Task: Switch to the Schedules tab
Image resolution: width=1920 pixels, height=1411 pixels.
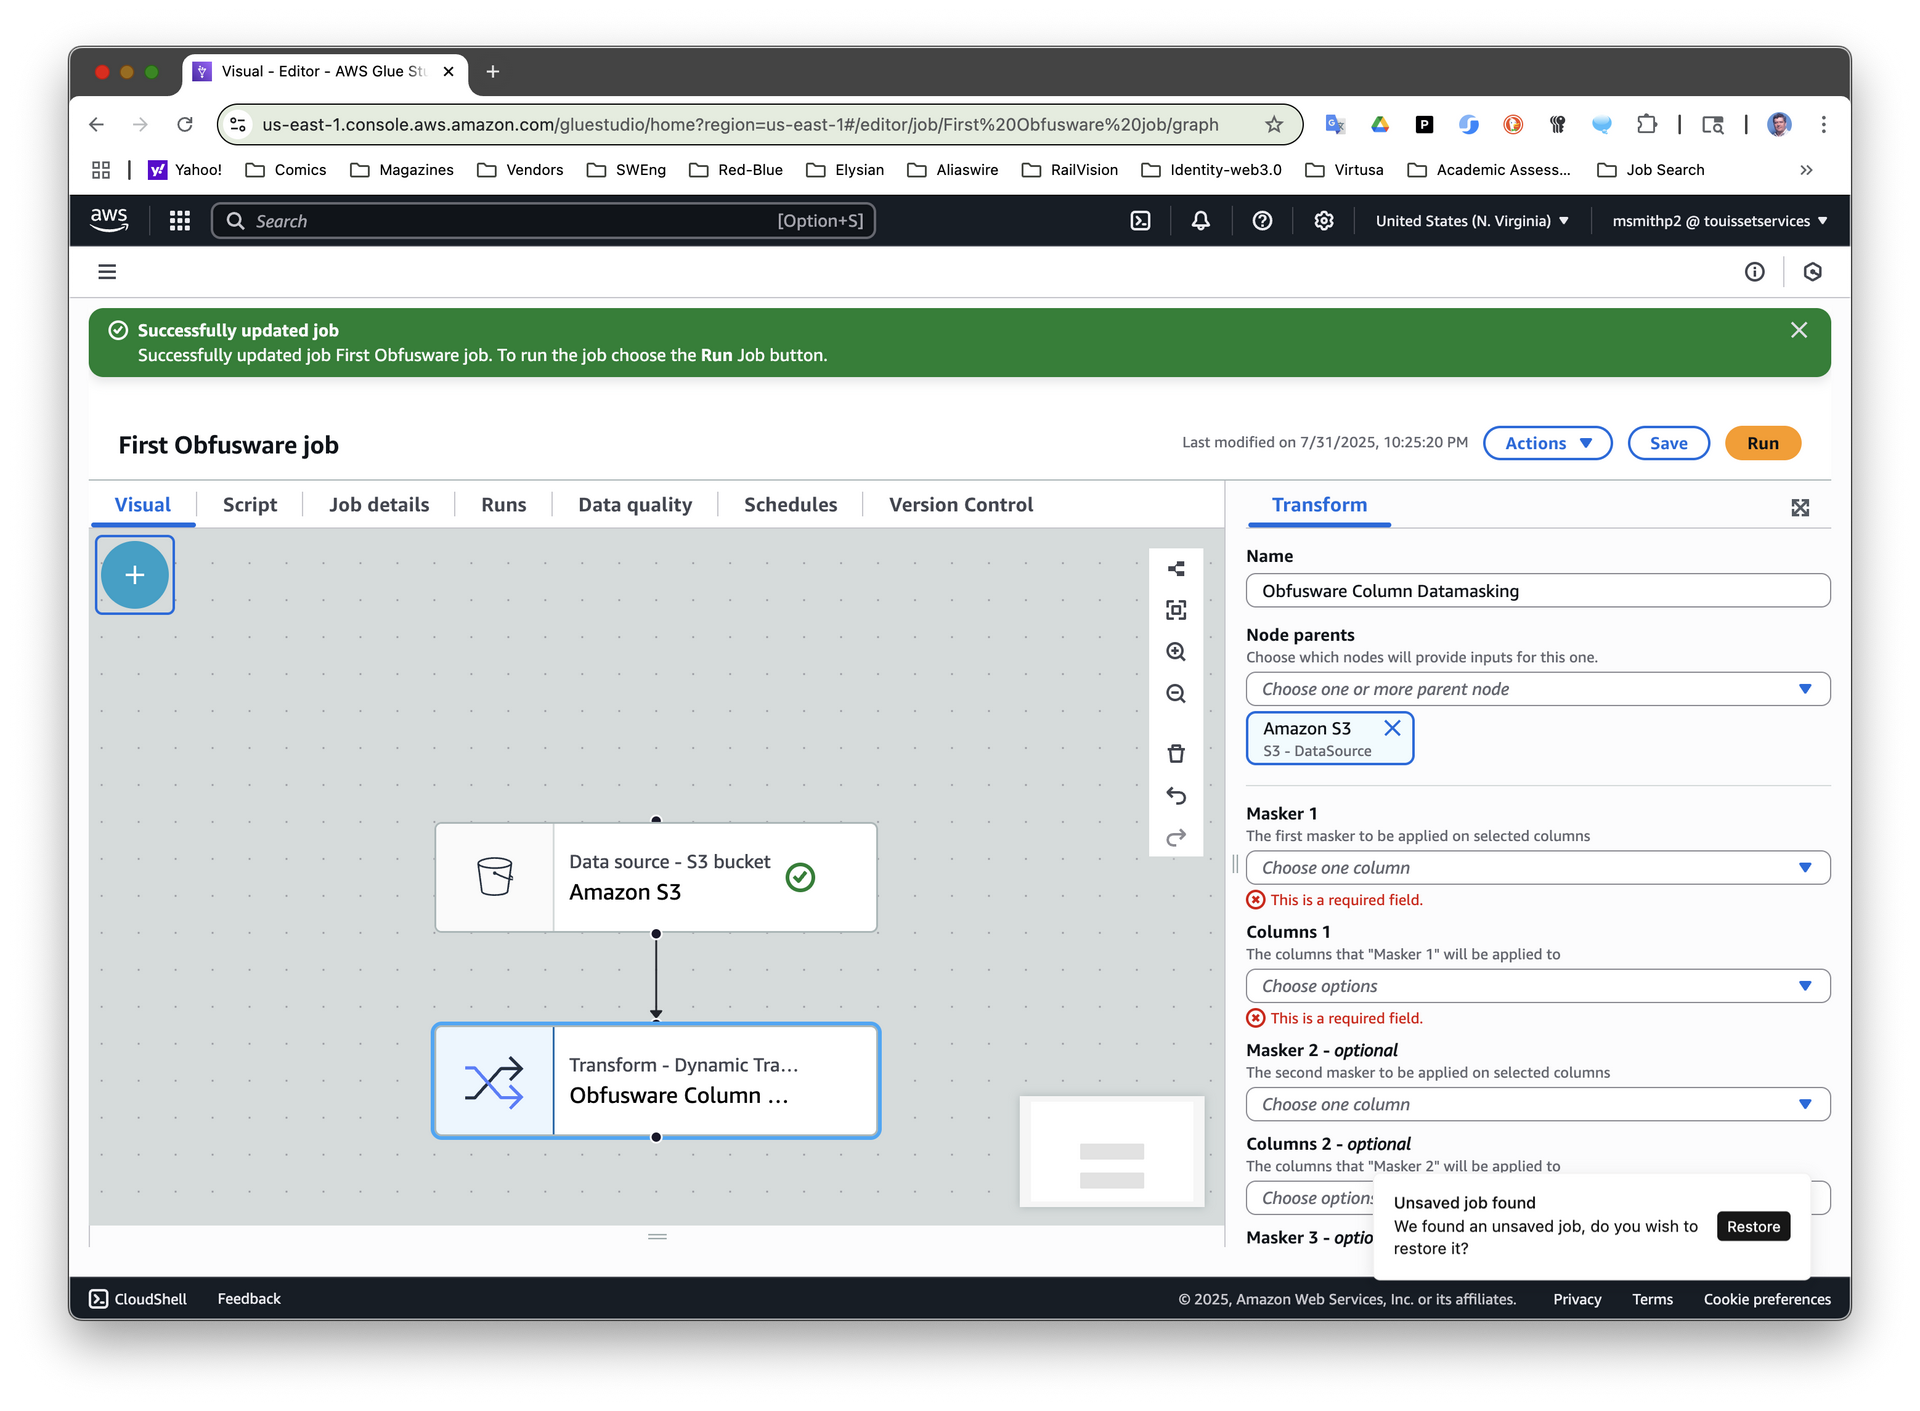Action: click(x=790, y=505)
